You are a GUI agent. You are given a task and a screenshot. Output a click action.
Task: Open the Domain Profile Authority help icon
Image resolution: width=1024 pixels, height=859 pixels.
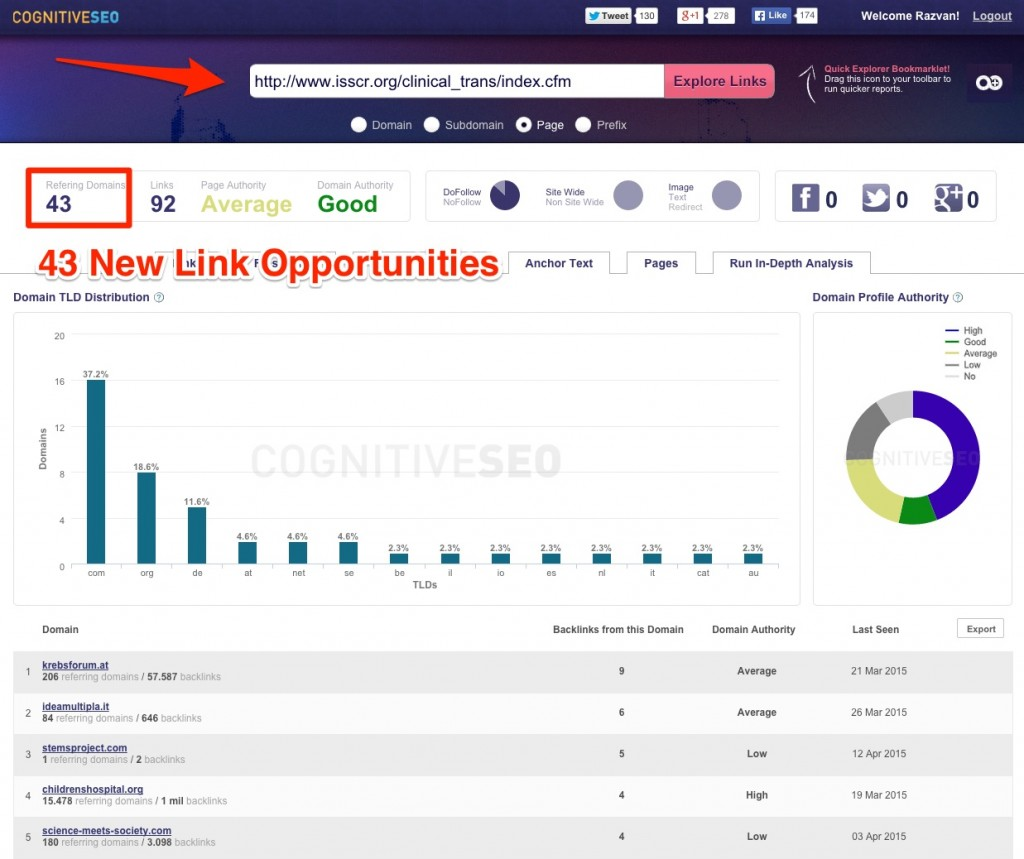click(x=957, y=297)
